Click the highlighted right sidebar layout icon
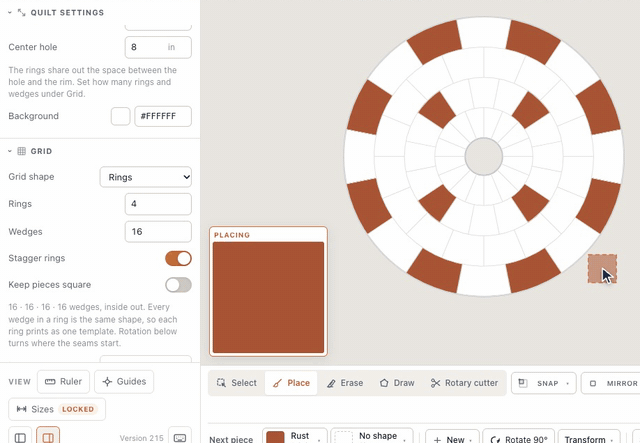The image size is (640, 443). coord(48,437)
